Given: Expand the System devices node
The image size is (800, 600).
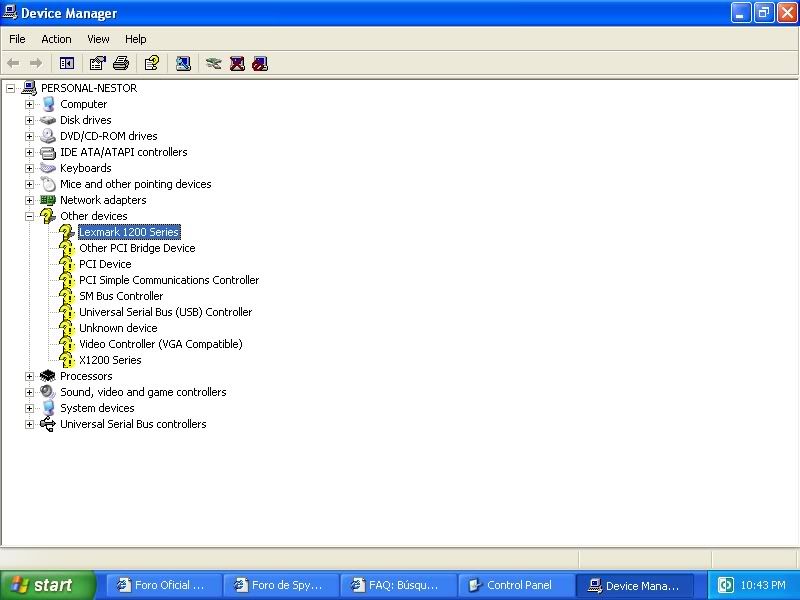Looking at the screenshot, I should [30, 408].
